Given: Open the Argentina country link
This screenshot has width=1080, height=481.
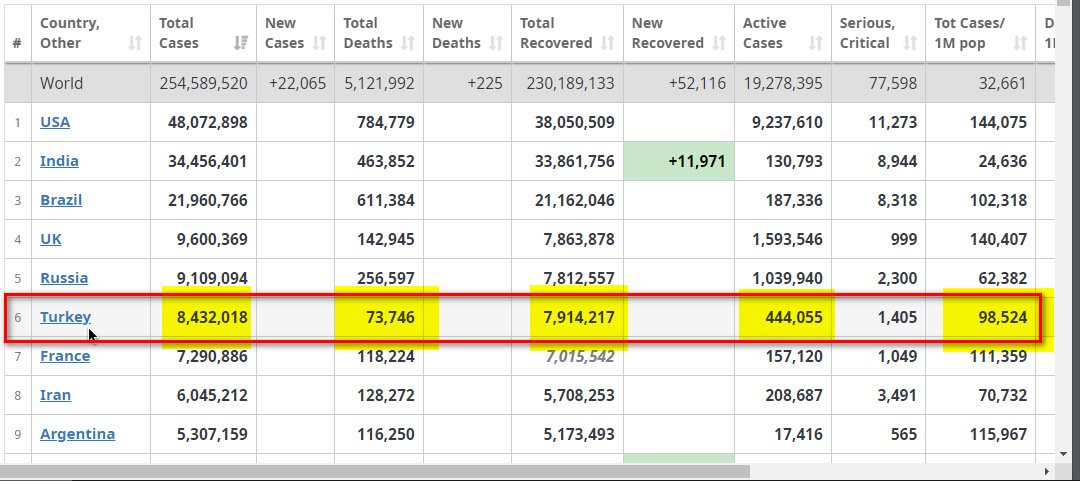Looking at the screenshot, I should (x=77, y=434).
